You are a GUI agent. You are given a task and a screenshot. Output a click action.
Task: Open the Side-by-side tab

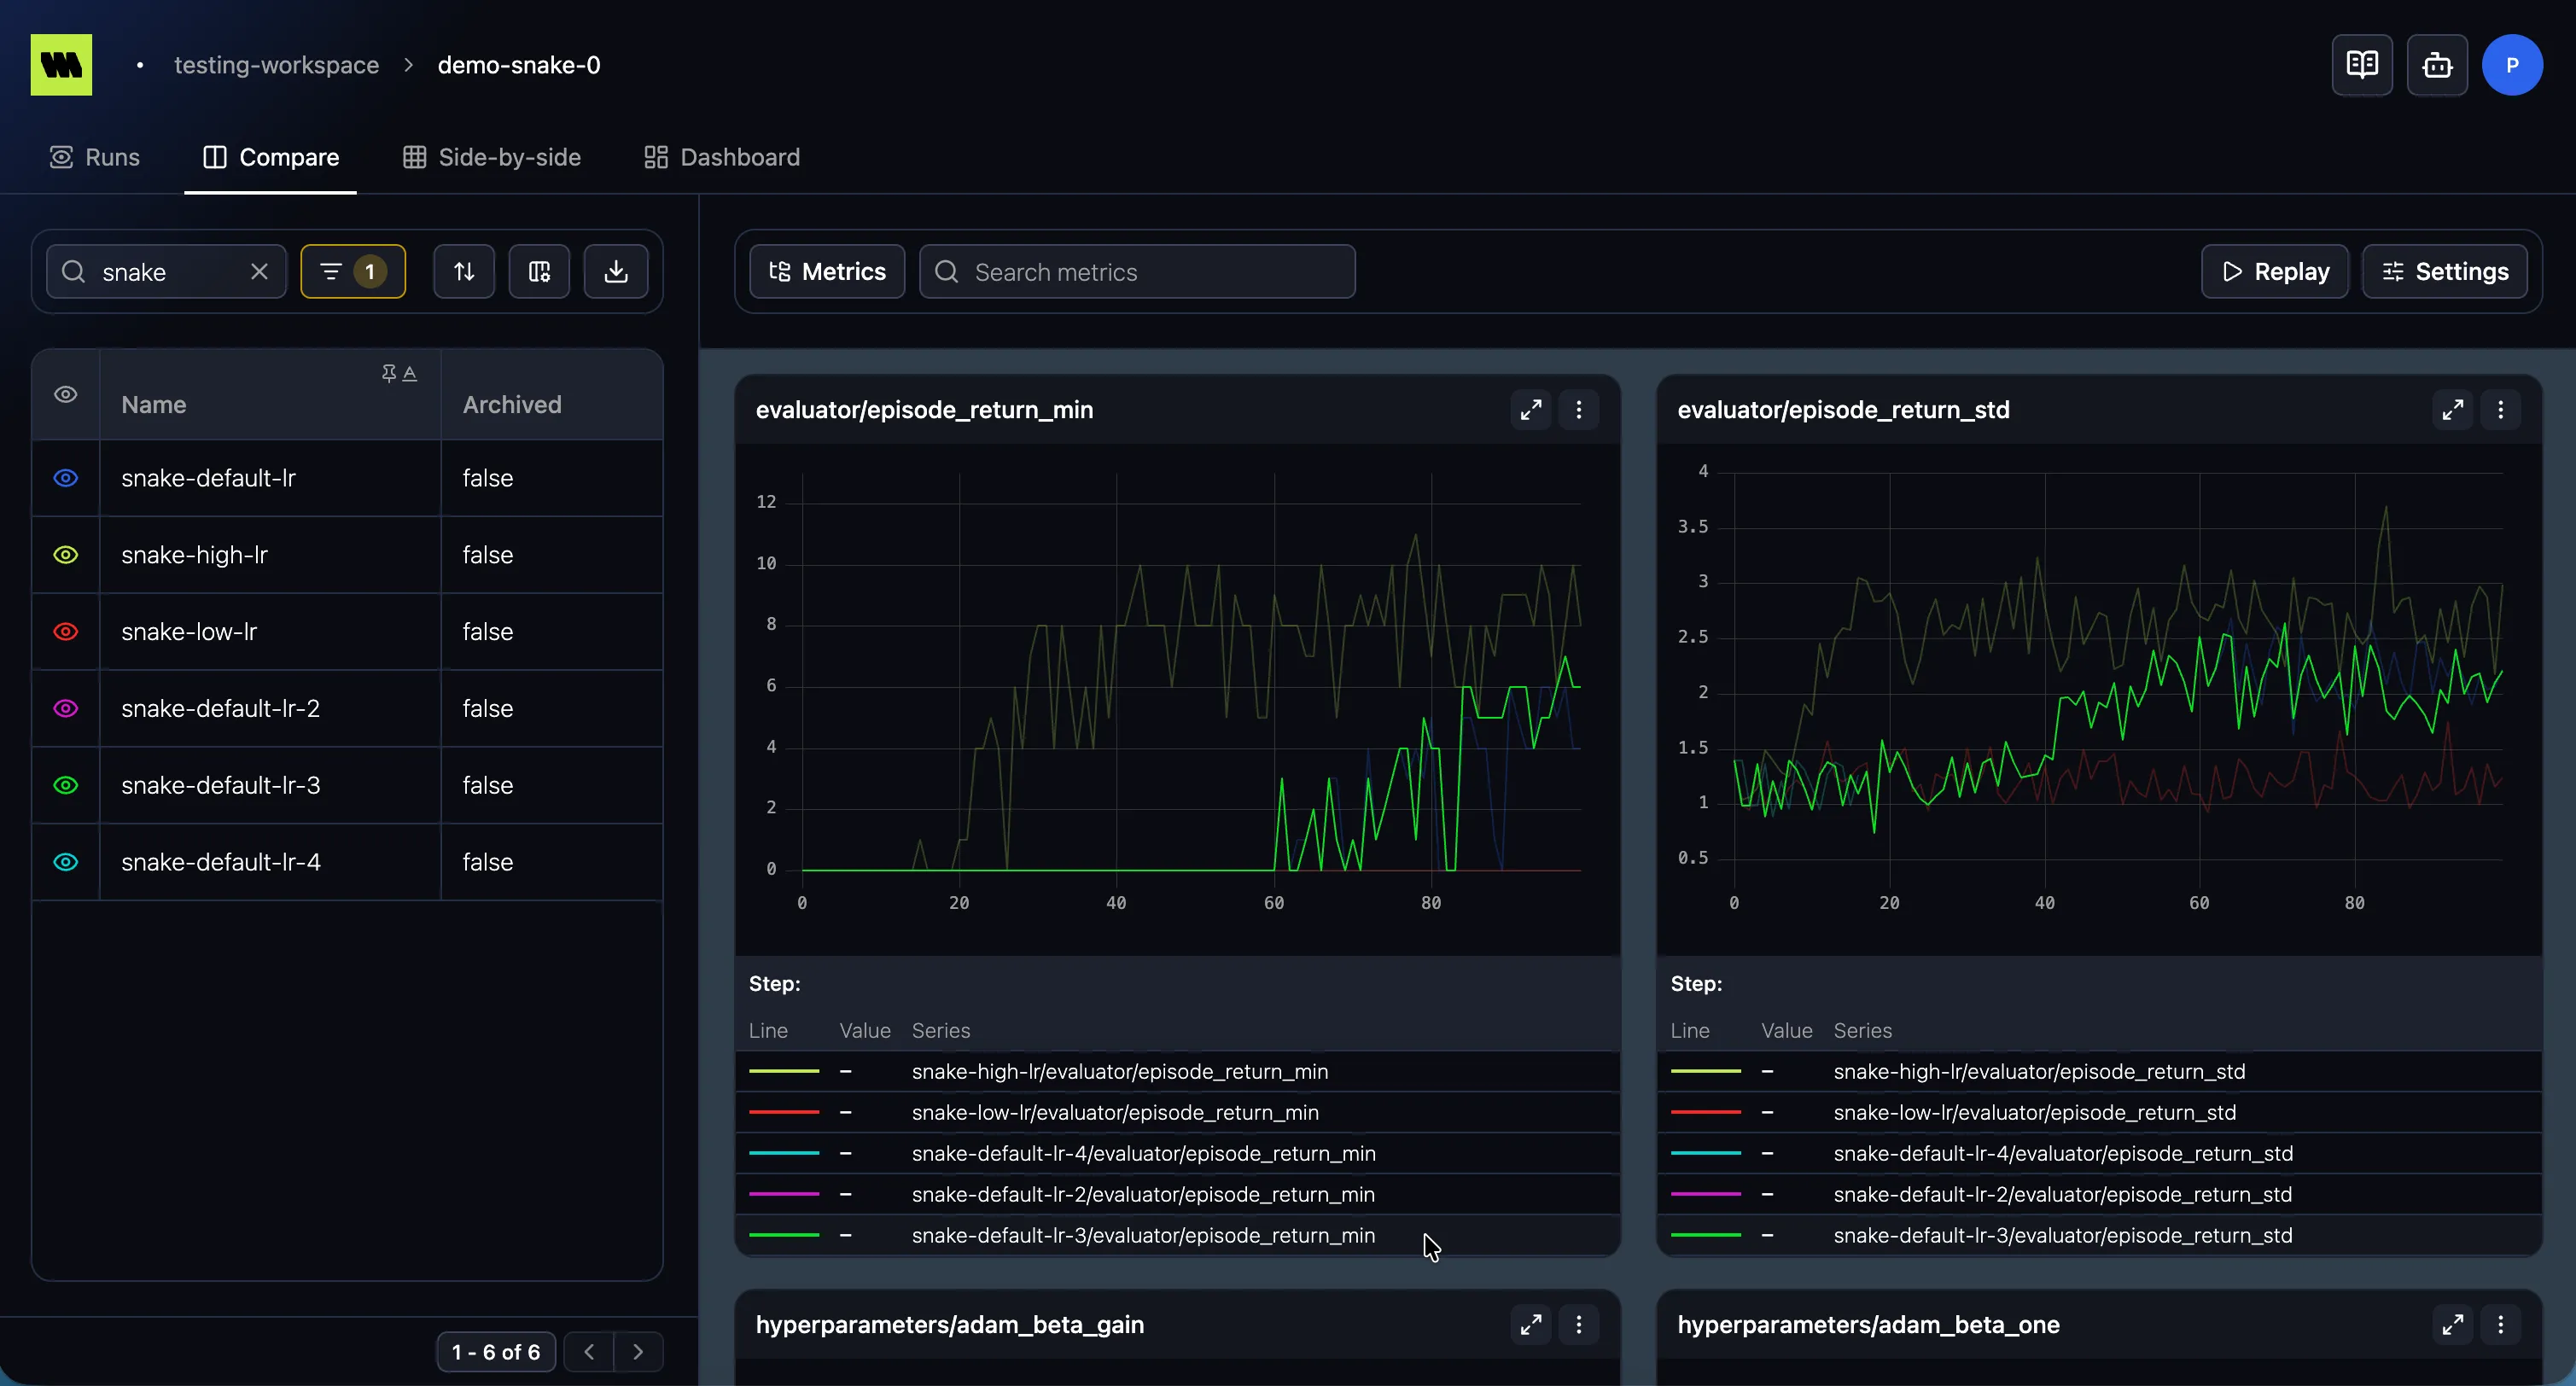click(x=491, y=157)
